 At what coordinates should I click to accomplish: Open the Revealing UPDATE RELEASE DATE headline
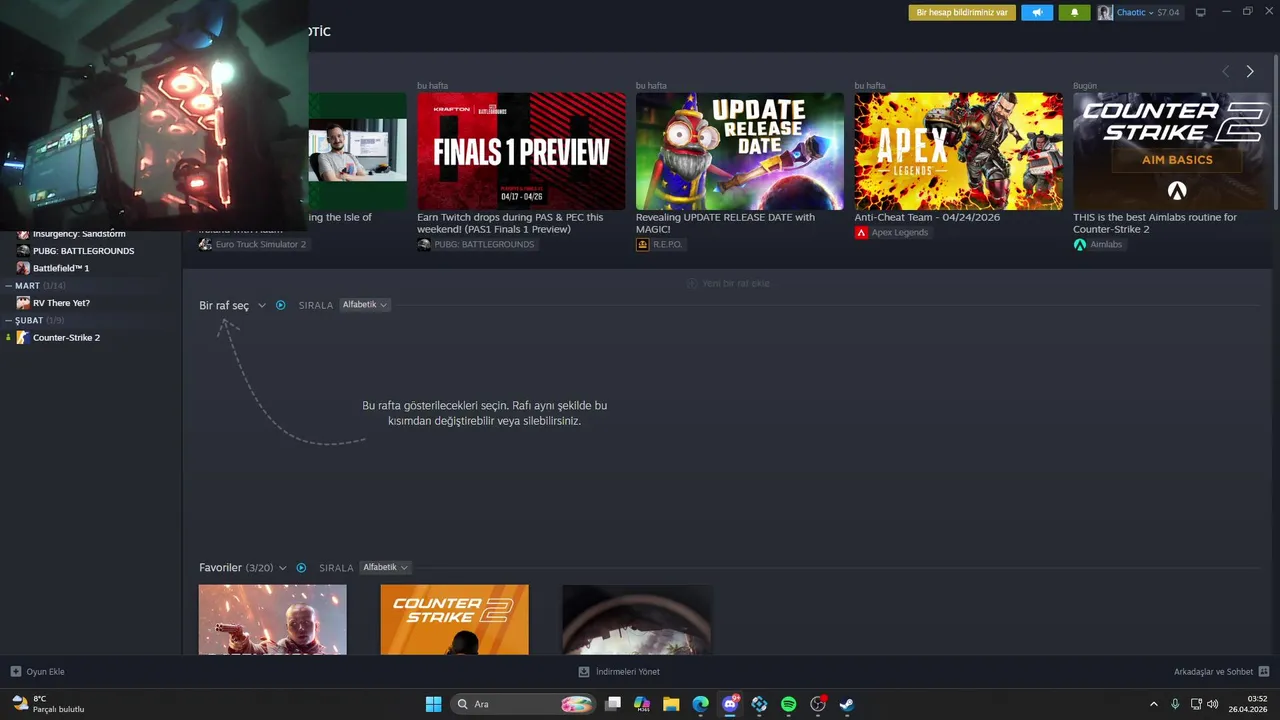(725, 223)
